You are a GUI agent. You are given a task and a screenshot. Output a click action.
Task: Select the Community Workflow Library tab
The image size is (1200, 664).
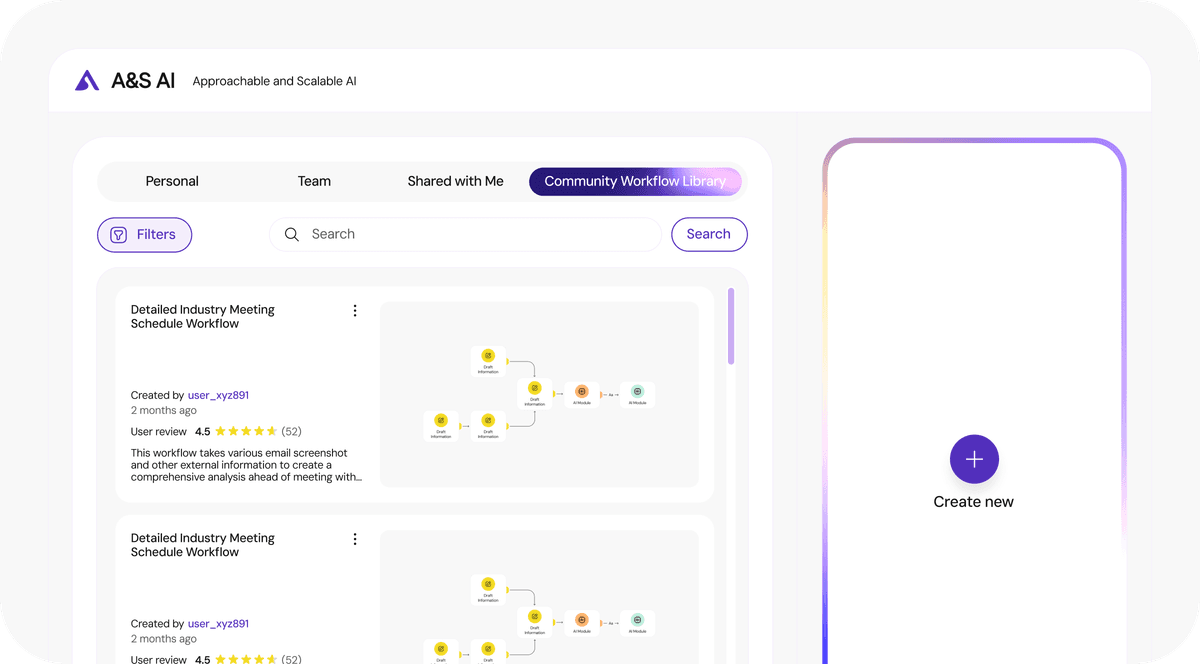635,181
